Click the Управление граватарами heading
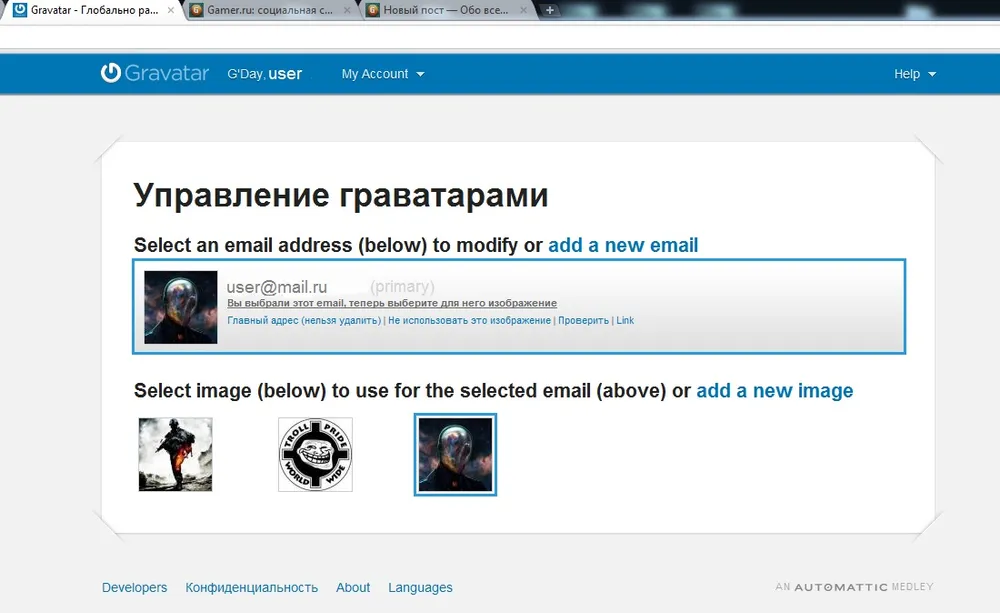 click(x=341, y=195)
